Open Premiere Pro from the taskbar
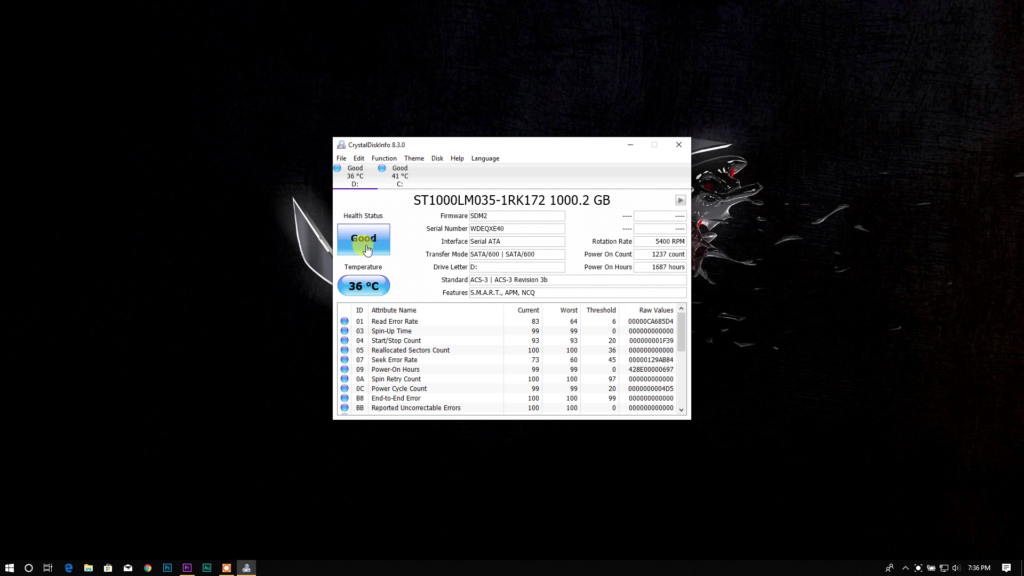 pos(187,568)
